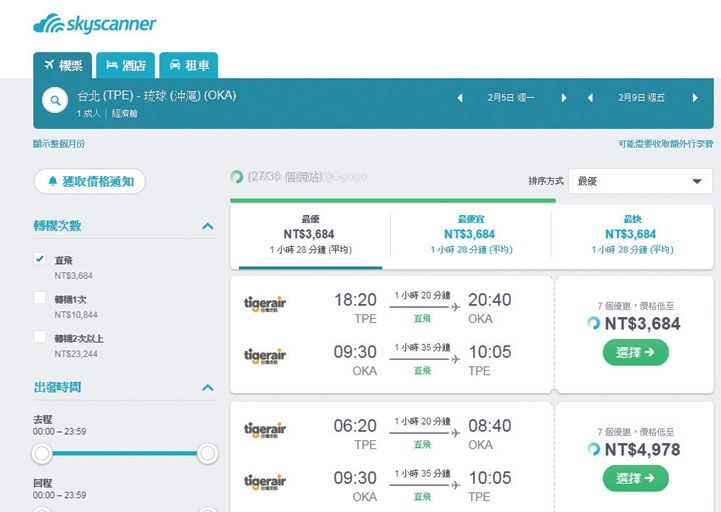Select the 最便宜 cheapest results tab

[x=471, y=236]
